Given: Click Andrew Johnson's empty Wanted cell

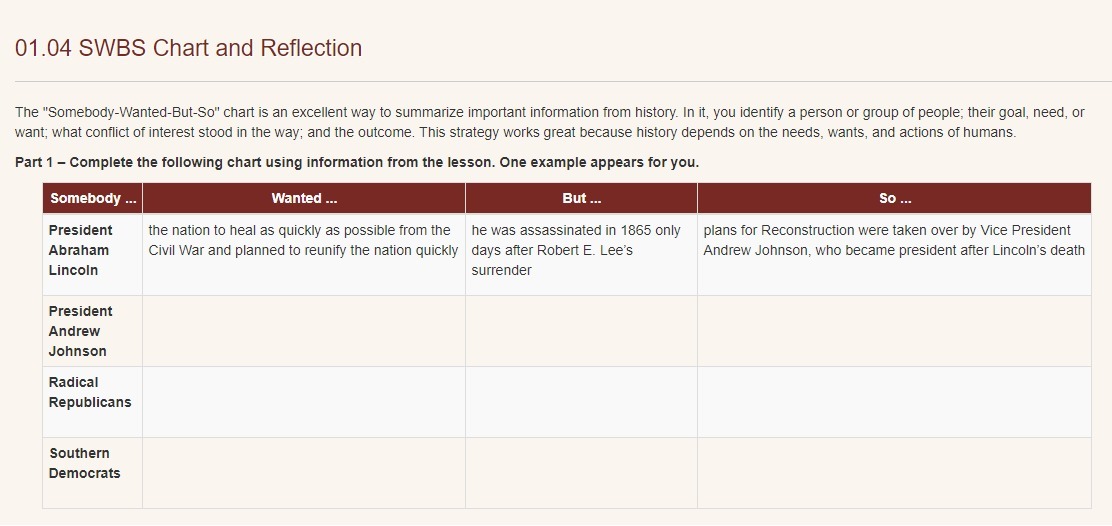Looking at the screenshot, I should point(304,331).
